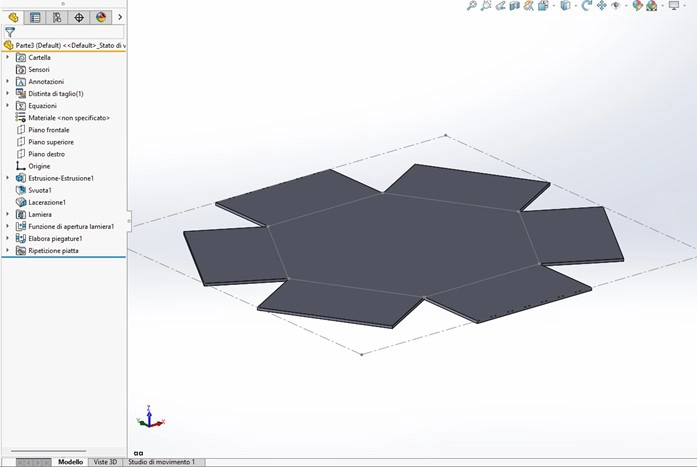Screen dimensions: 697x467
Task: Expand the Ripetizione piatta node
Action: click(8, 251)
